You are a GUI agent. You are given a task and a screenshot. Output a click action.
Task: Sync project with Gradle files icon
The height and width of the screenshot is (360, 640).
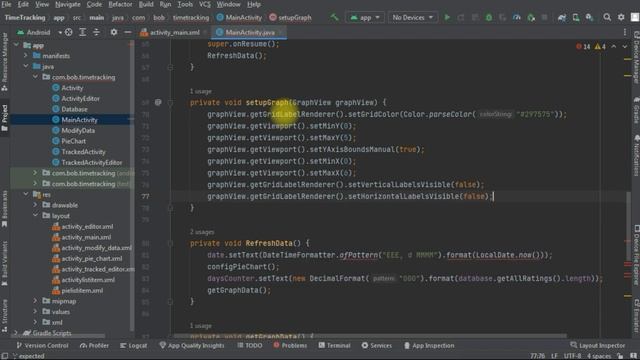point(562,17)
